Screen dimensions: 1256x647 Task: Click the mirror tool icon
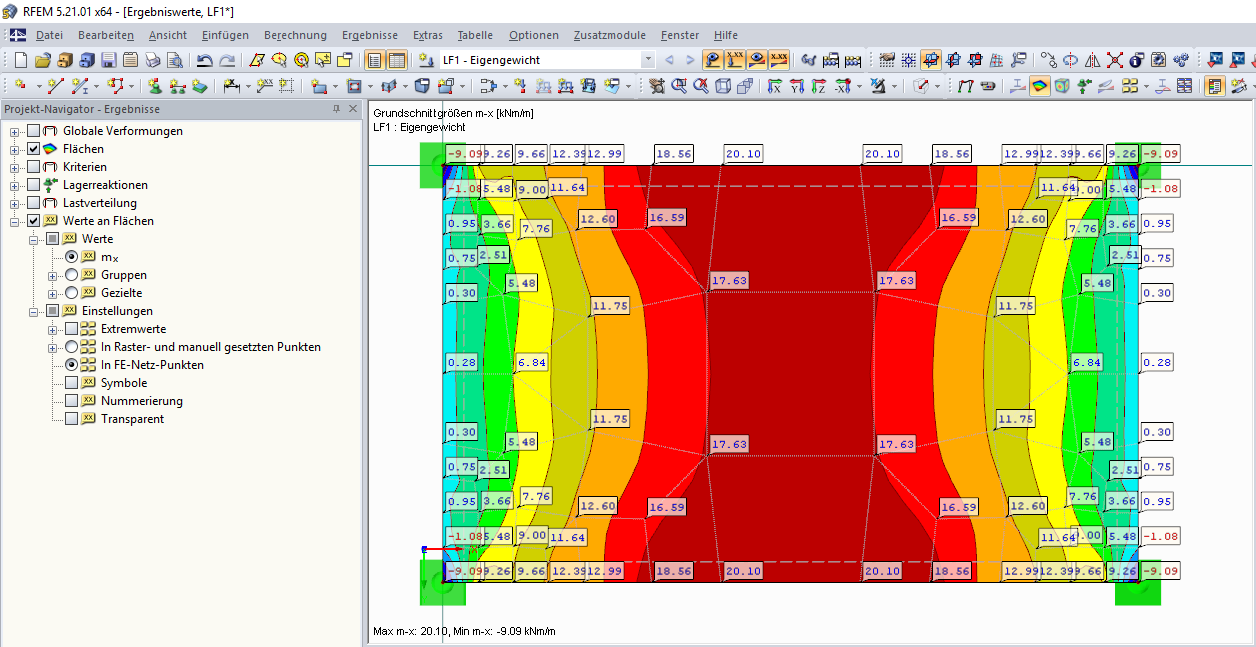1093,60
